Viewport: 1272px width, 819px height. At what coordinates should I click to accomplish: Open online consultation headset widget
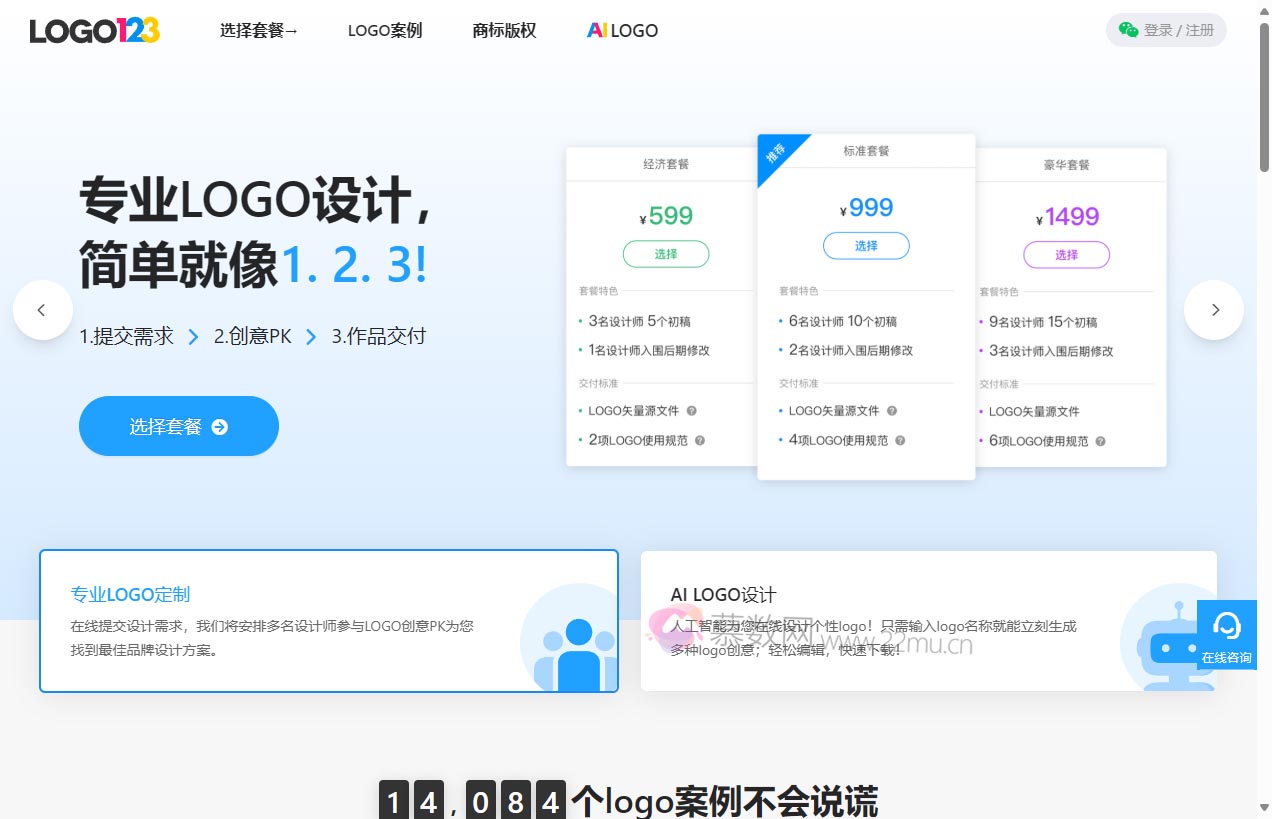click(1226, 635)
